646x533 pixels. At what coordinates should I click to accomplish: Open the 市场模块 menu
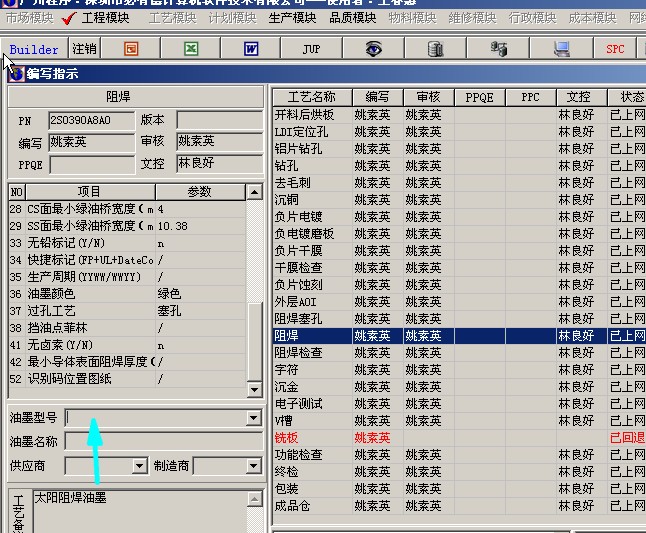point(30,18)
